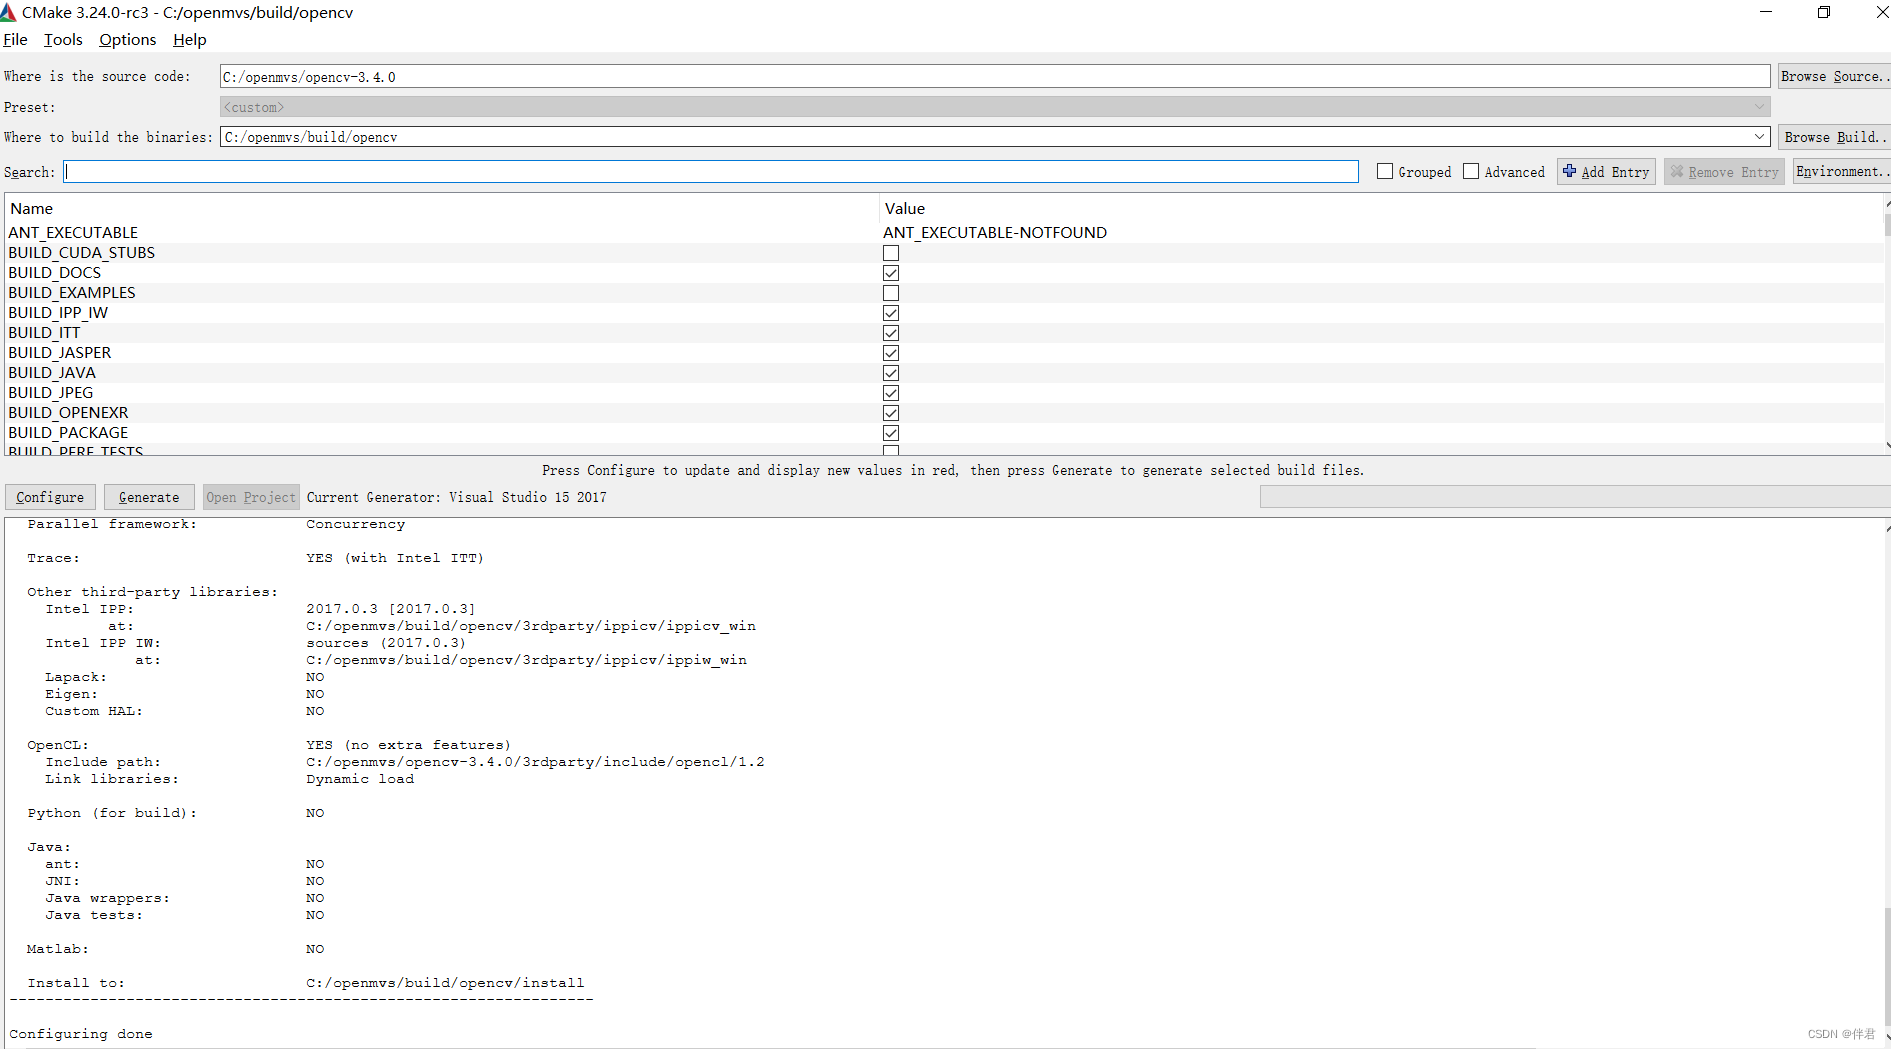Image resolution: width=1891 pixels, height=1049 pixels.
Task: Click the configure progress bar
Action: coord(1575,497)
